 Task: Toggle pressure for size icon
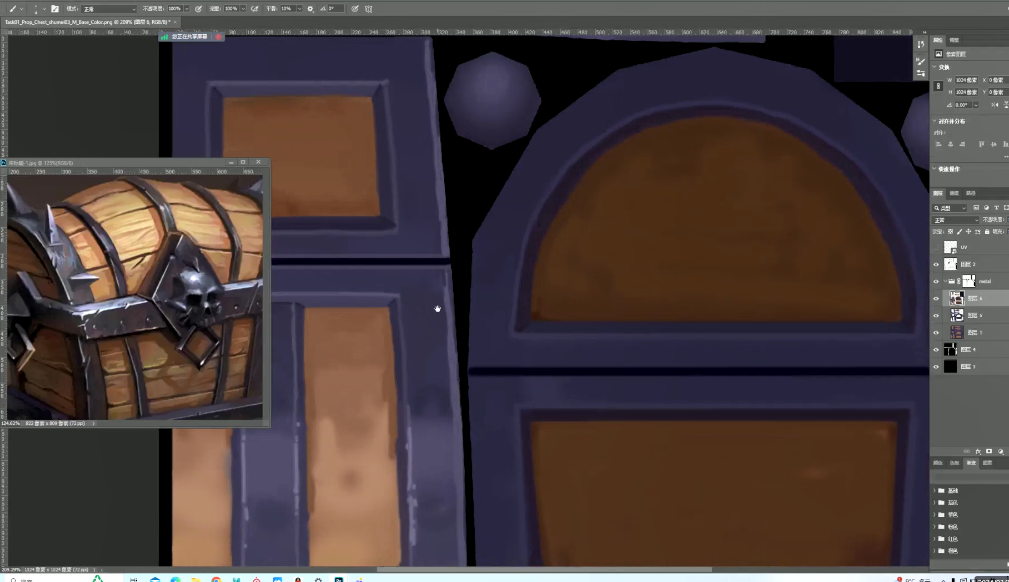355,9
